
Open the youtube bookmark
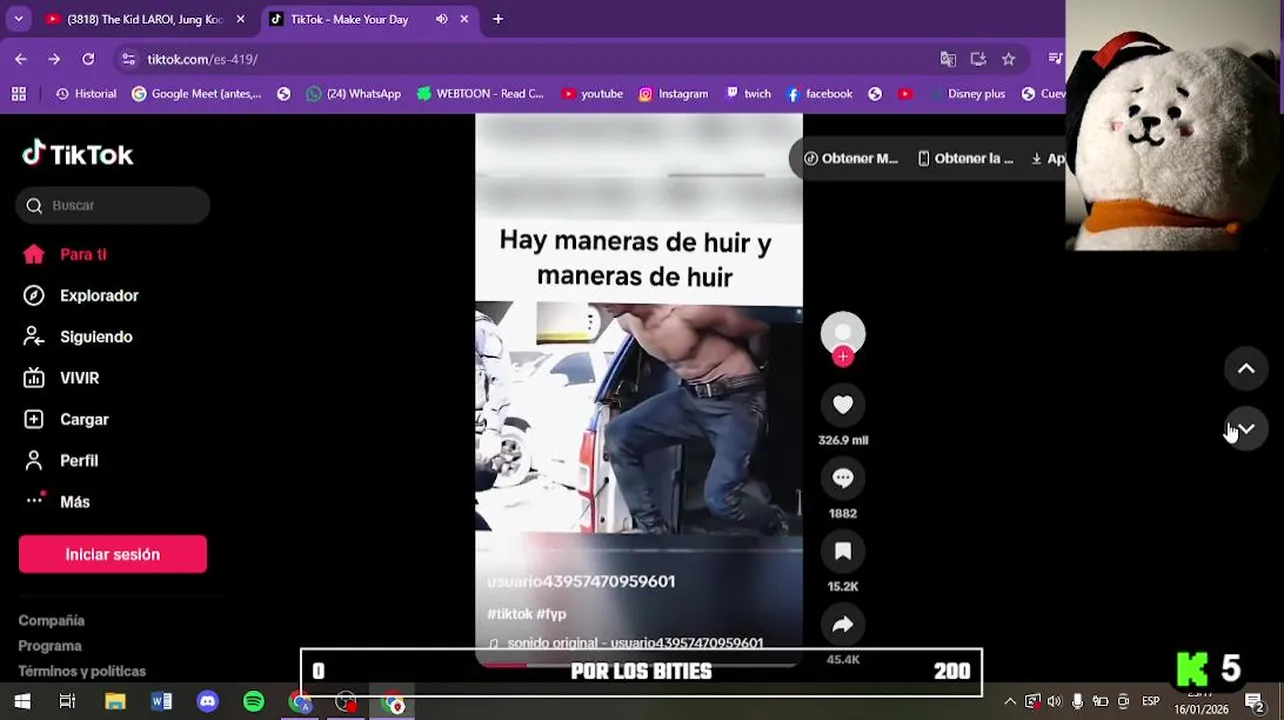[592, 93]
